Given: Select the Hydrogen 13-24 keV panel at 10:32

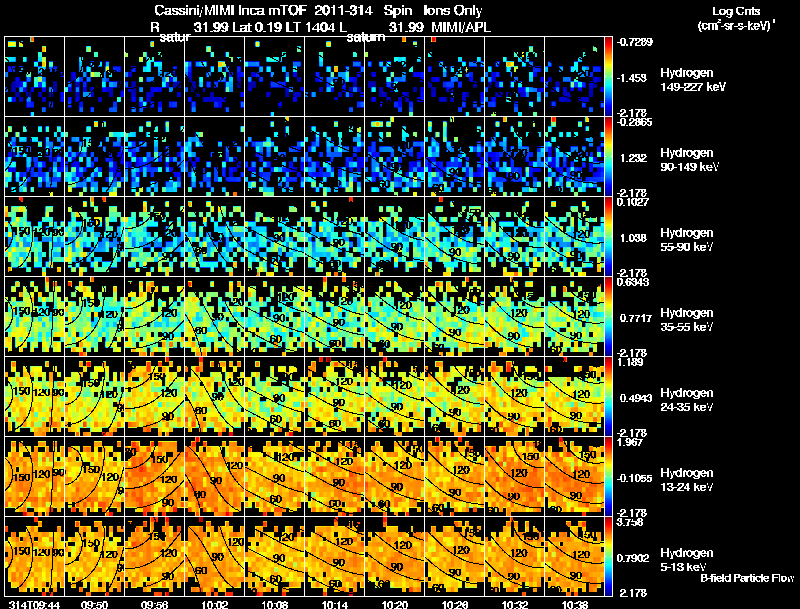Looking at the screenshot, I should [x=515, y=476].
